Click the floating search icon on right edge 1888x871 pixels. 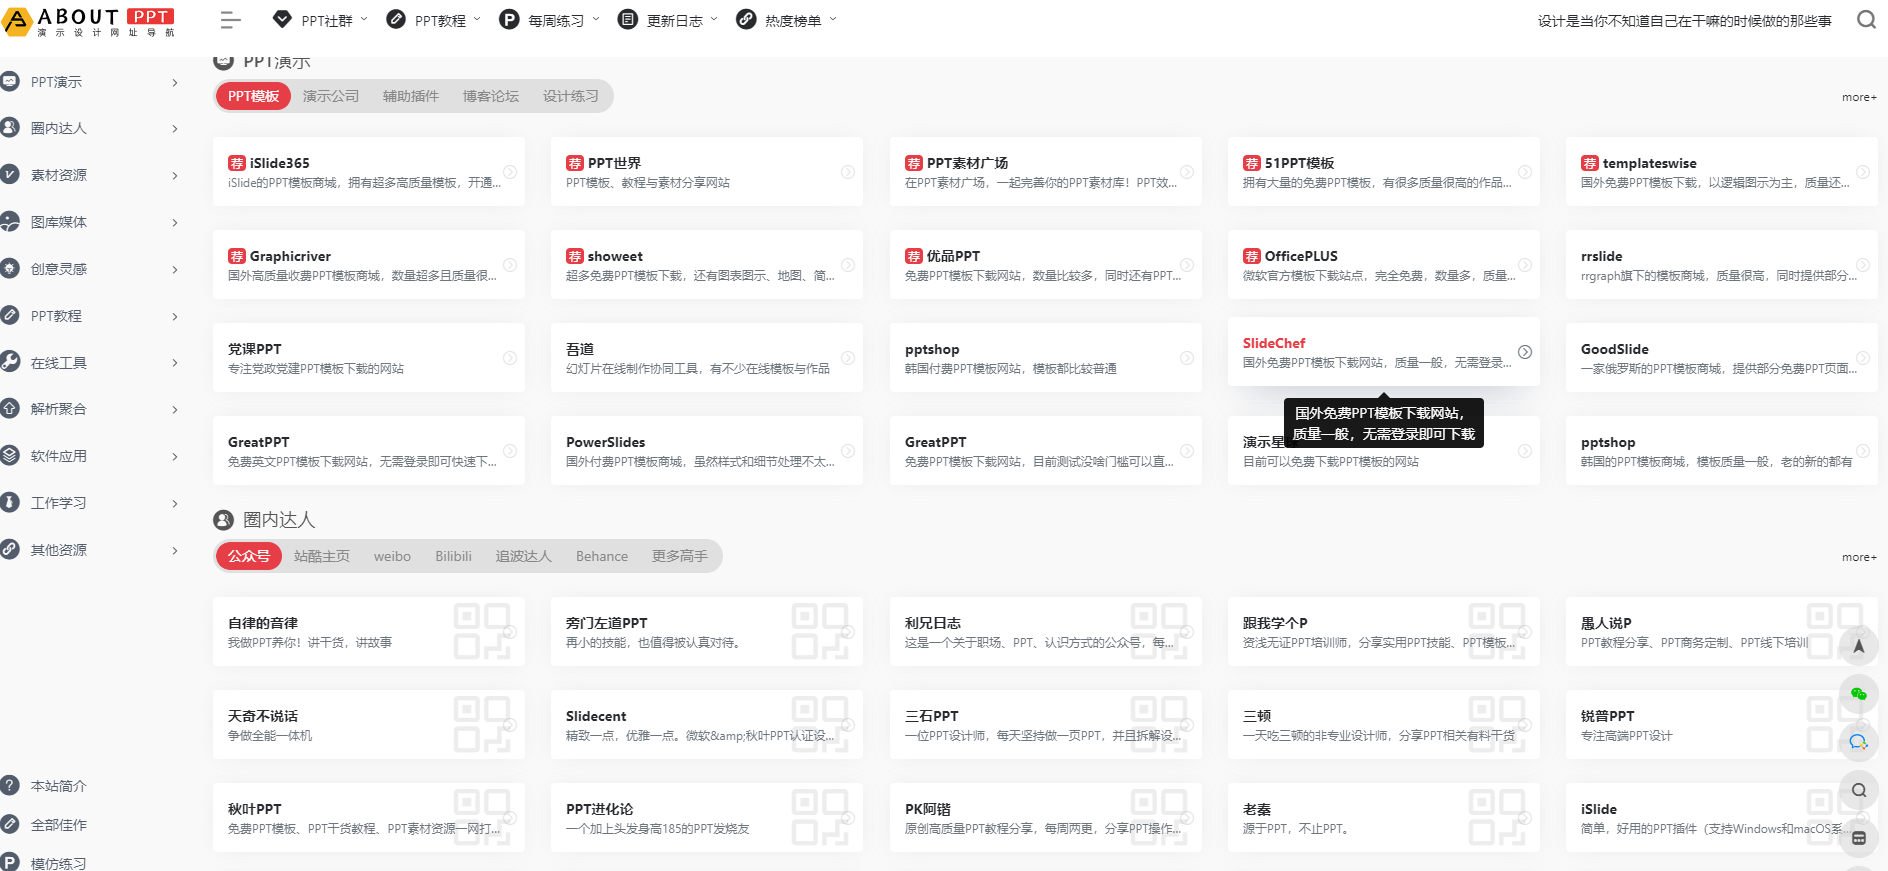coord(1858,790)
